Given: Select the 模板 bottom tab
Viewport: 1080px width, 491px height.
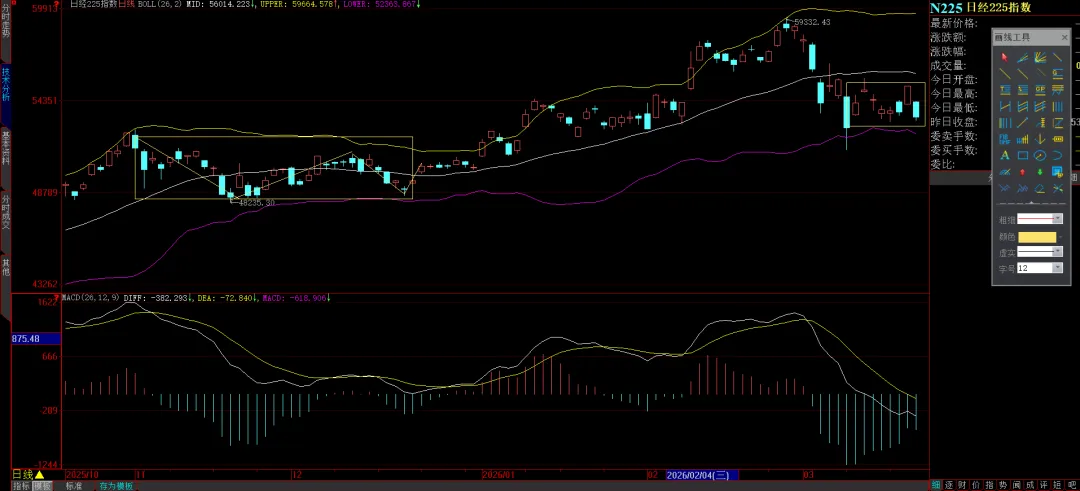Looking at the screenshot, I should pyautogui.click(x=43, y=485).
